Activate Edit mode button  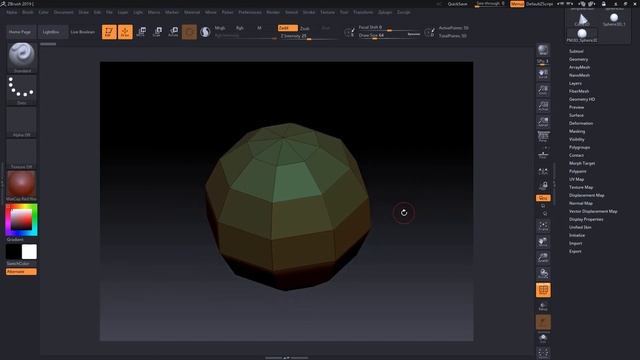(x=109, y=32)
